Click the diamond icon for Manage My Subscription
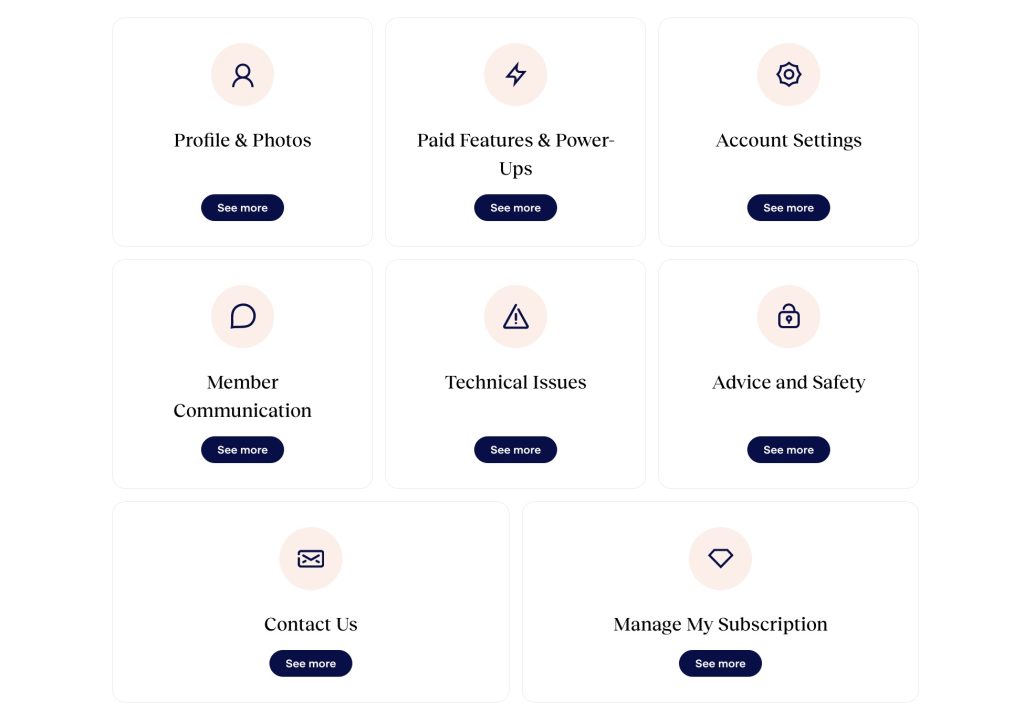This screenshot has height=713, width=1024. 720,559
